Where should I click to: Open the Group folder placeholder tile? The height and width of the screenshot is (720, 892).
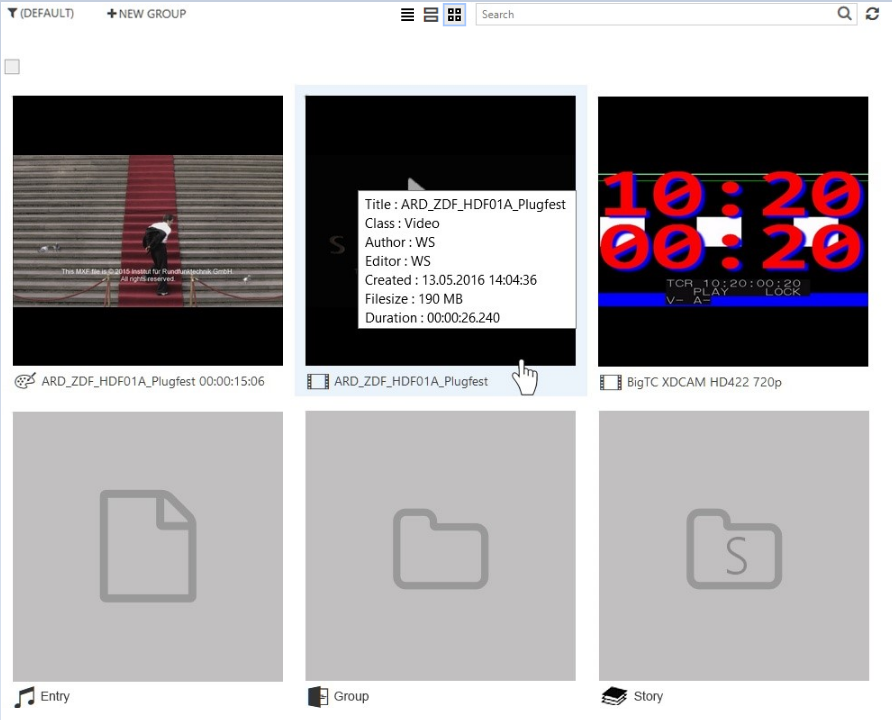(440, 546)
